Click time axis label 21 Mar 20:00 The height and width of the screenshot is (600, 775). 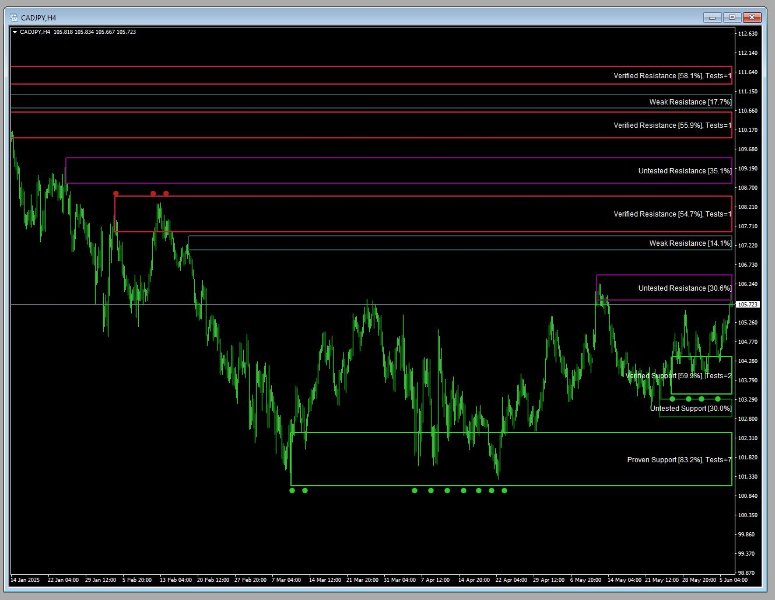point(362,580)
